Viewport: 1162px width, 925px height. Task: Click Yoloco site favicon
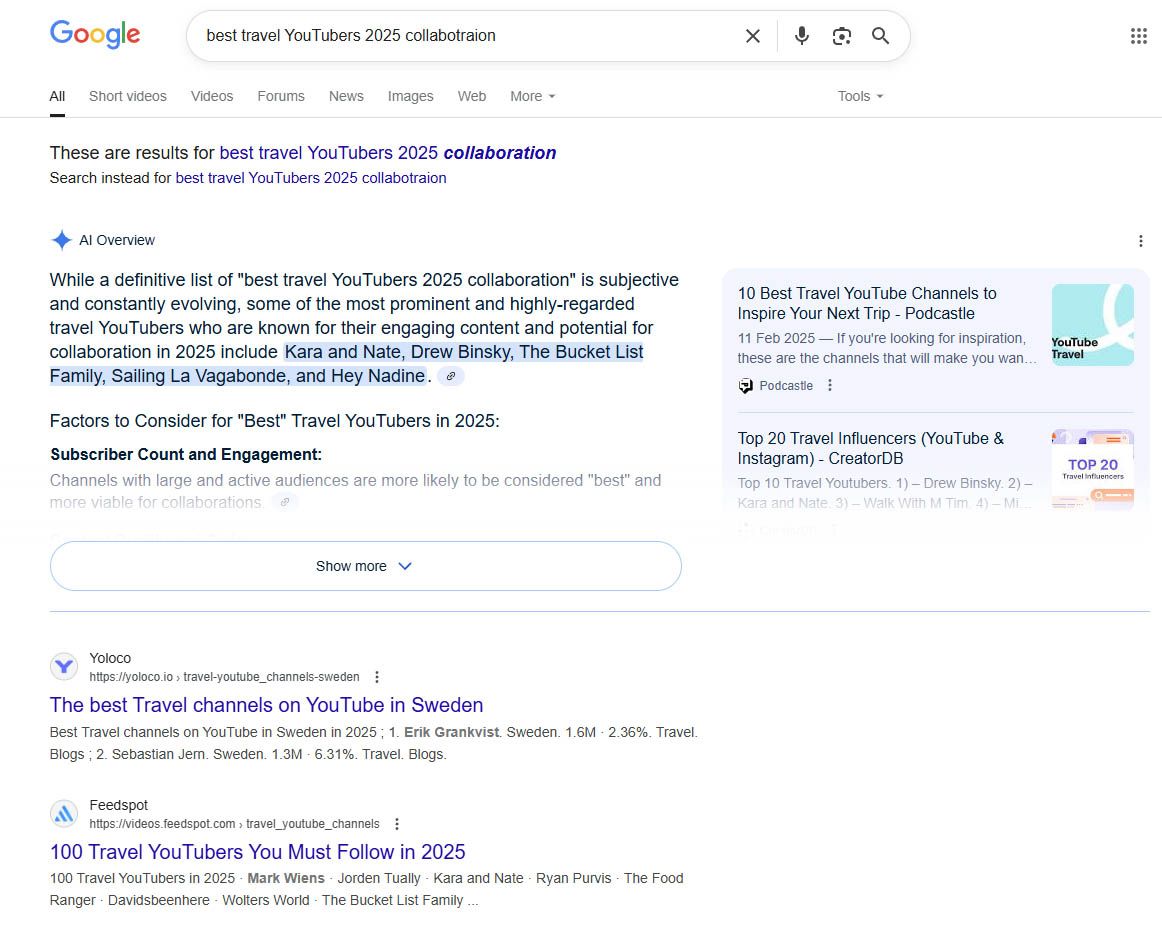pyautogui.click(x=64, y=666)
